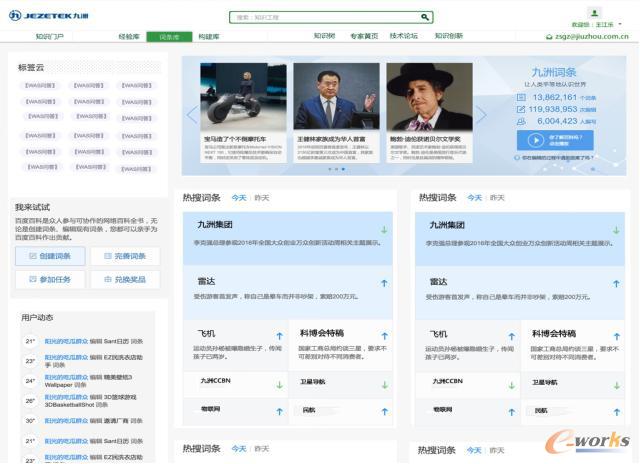Select the first carousel pagination dot
The image size is (640, 464).
coord(330,169)
